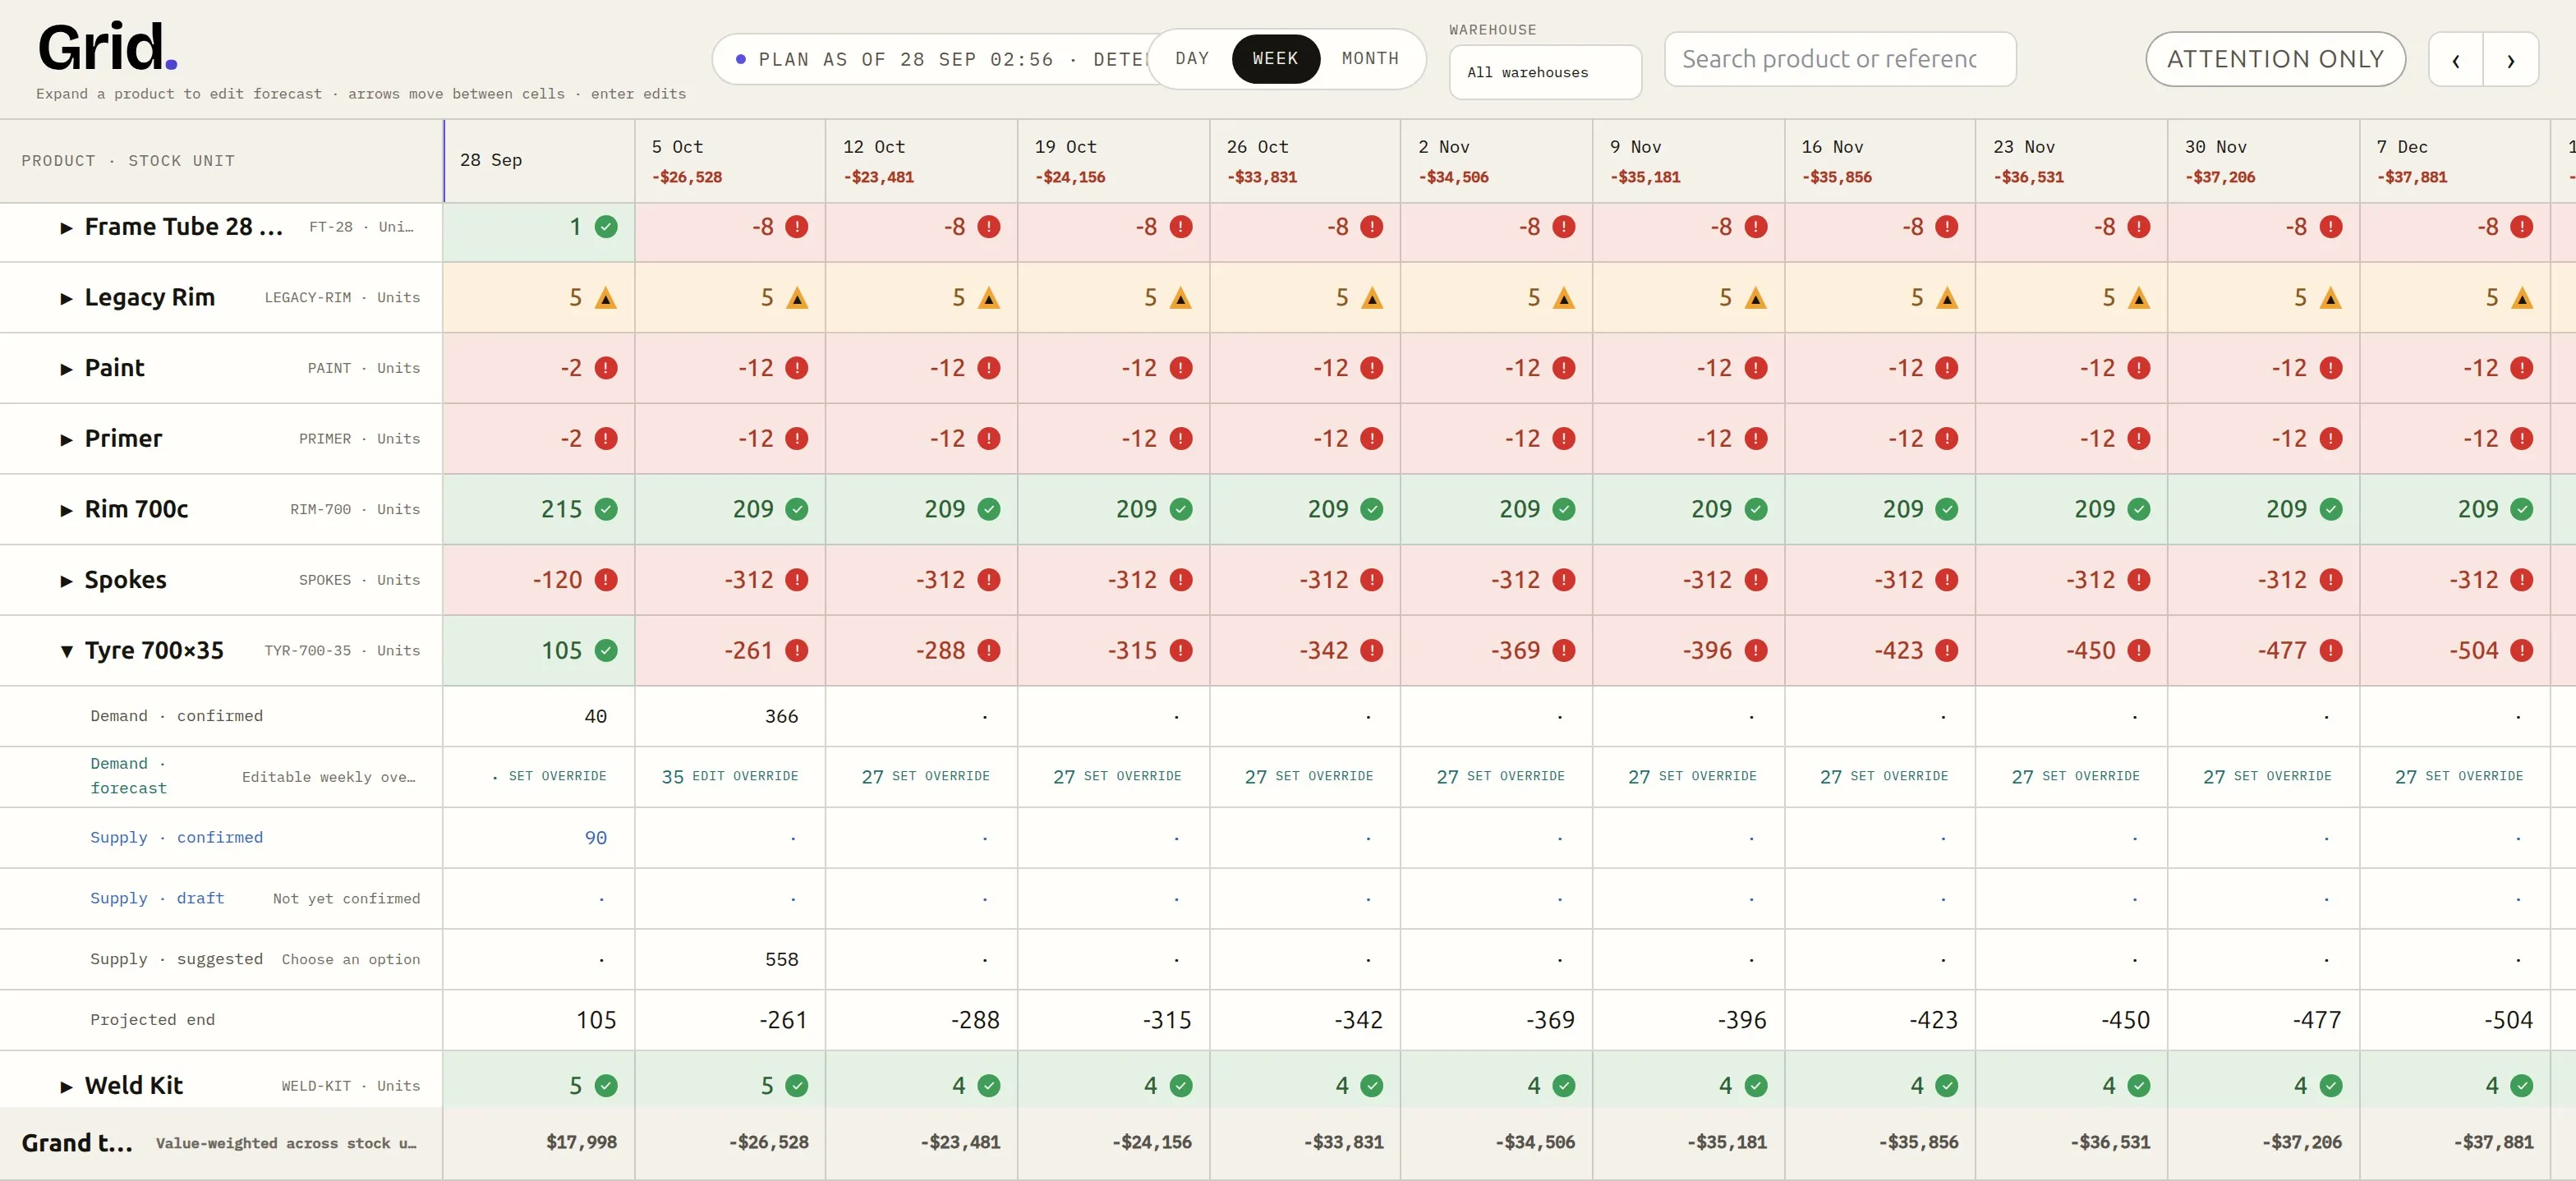The width and height of the screenshot is (2576, 1181).
Task: Go to previous period with left arrow
Action: click(x=2456, y=60)
